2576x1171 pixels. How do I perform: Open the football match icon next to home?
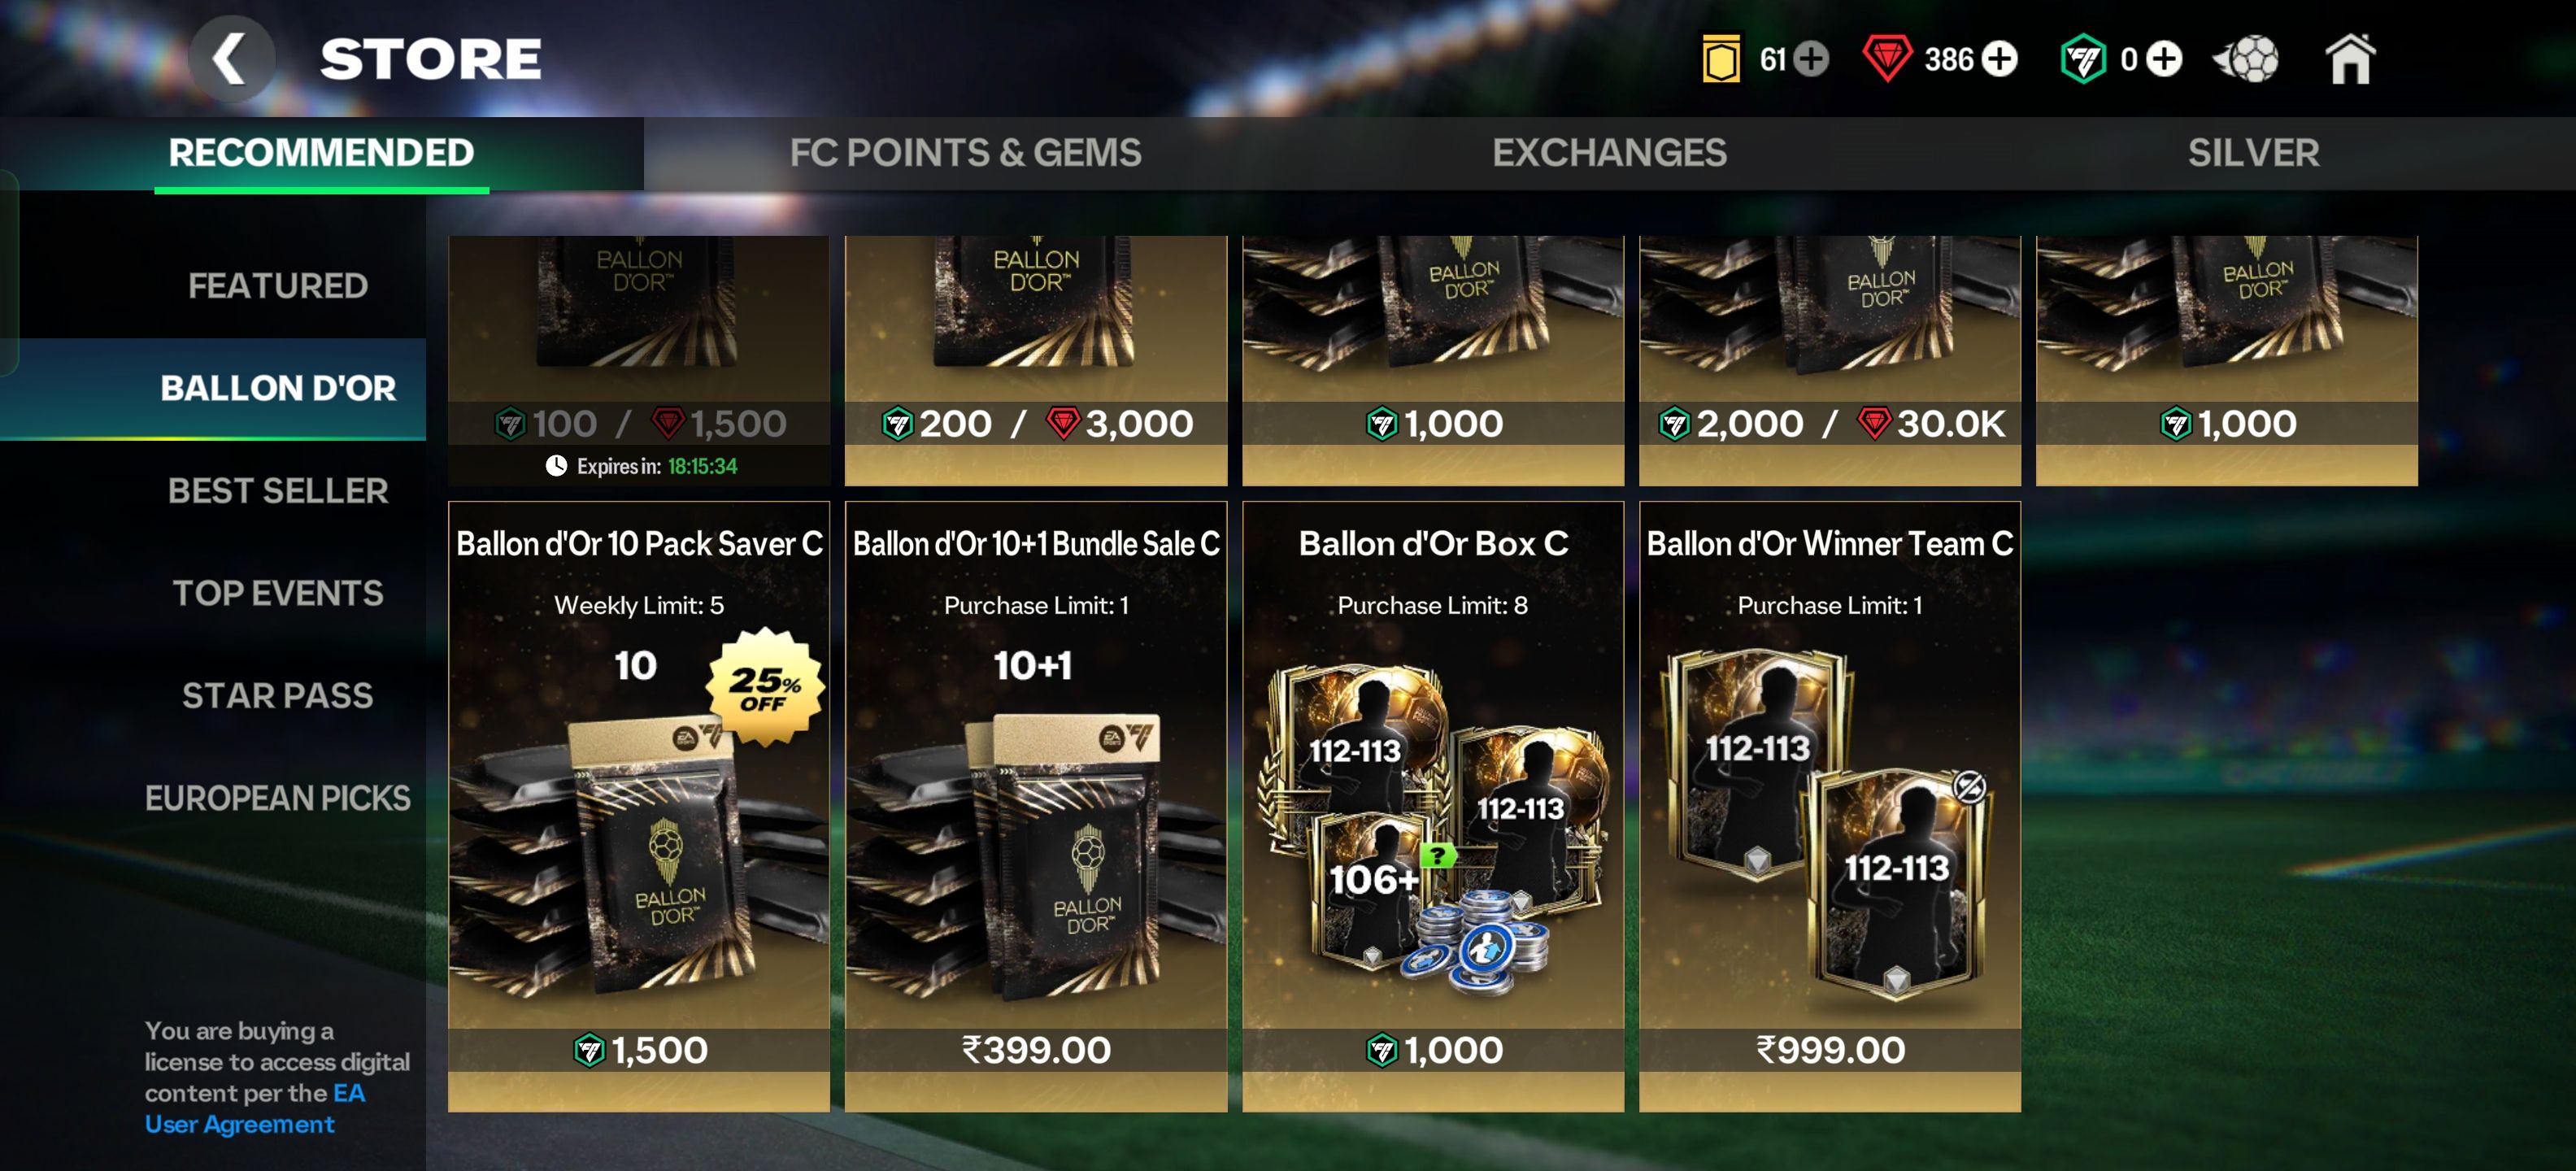2246,59
